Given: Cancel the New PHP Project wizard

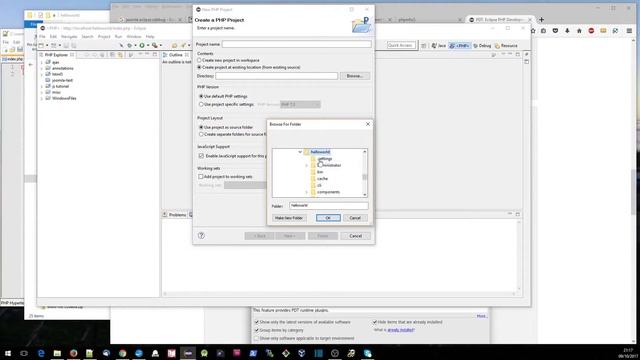Looking at the screenshot, I should point(356,236).
